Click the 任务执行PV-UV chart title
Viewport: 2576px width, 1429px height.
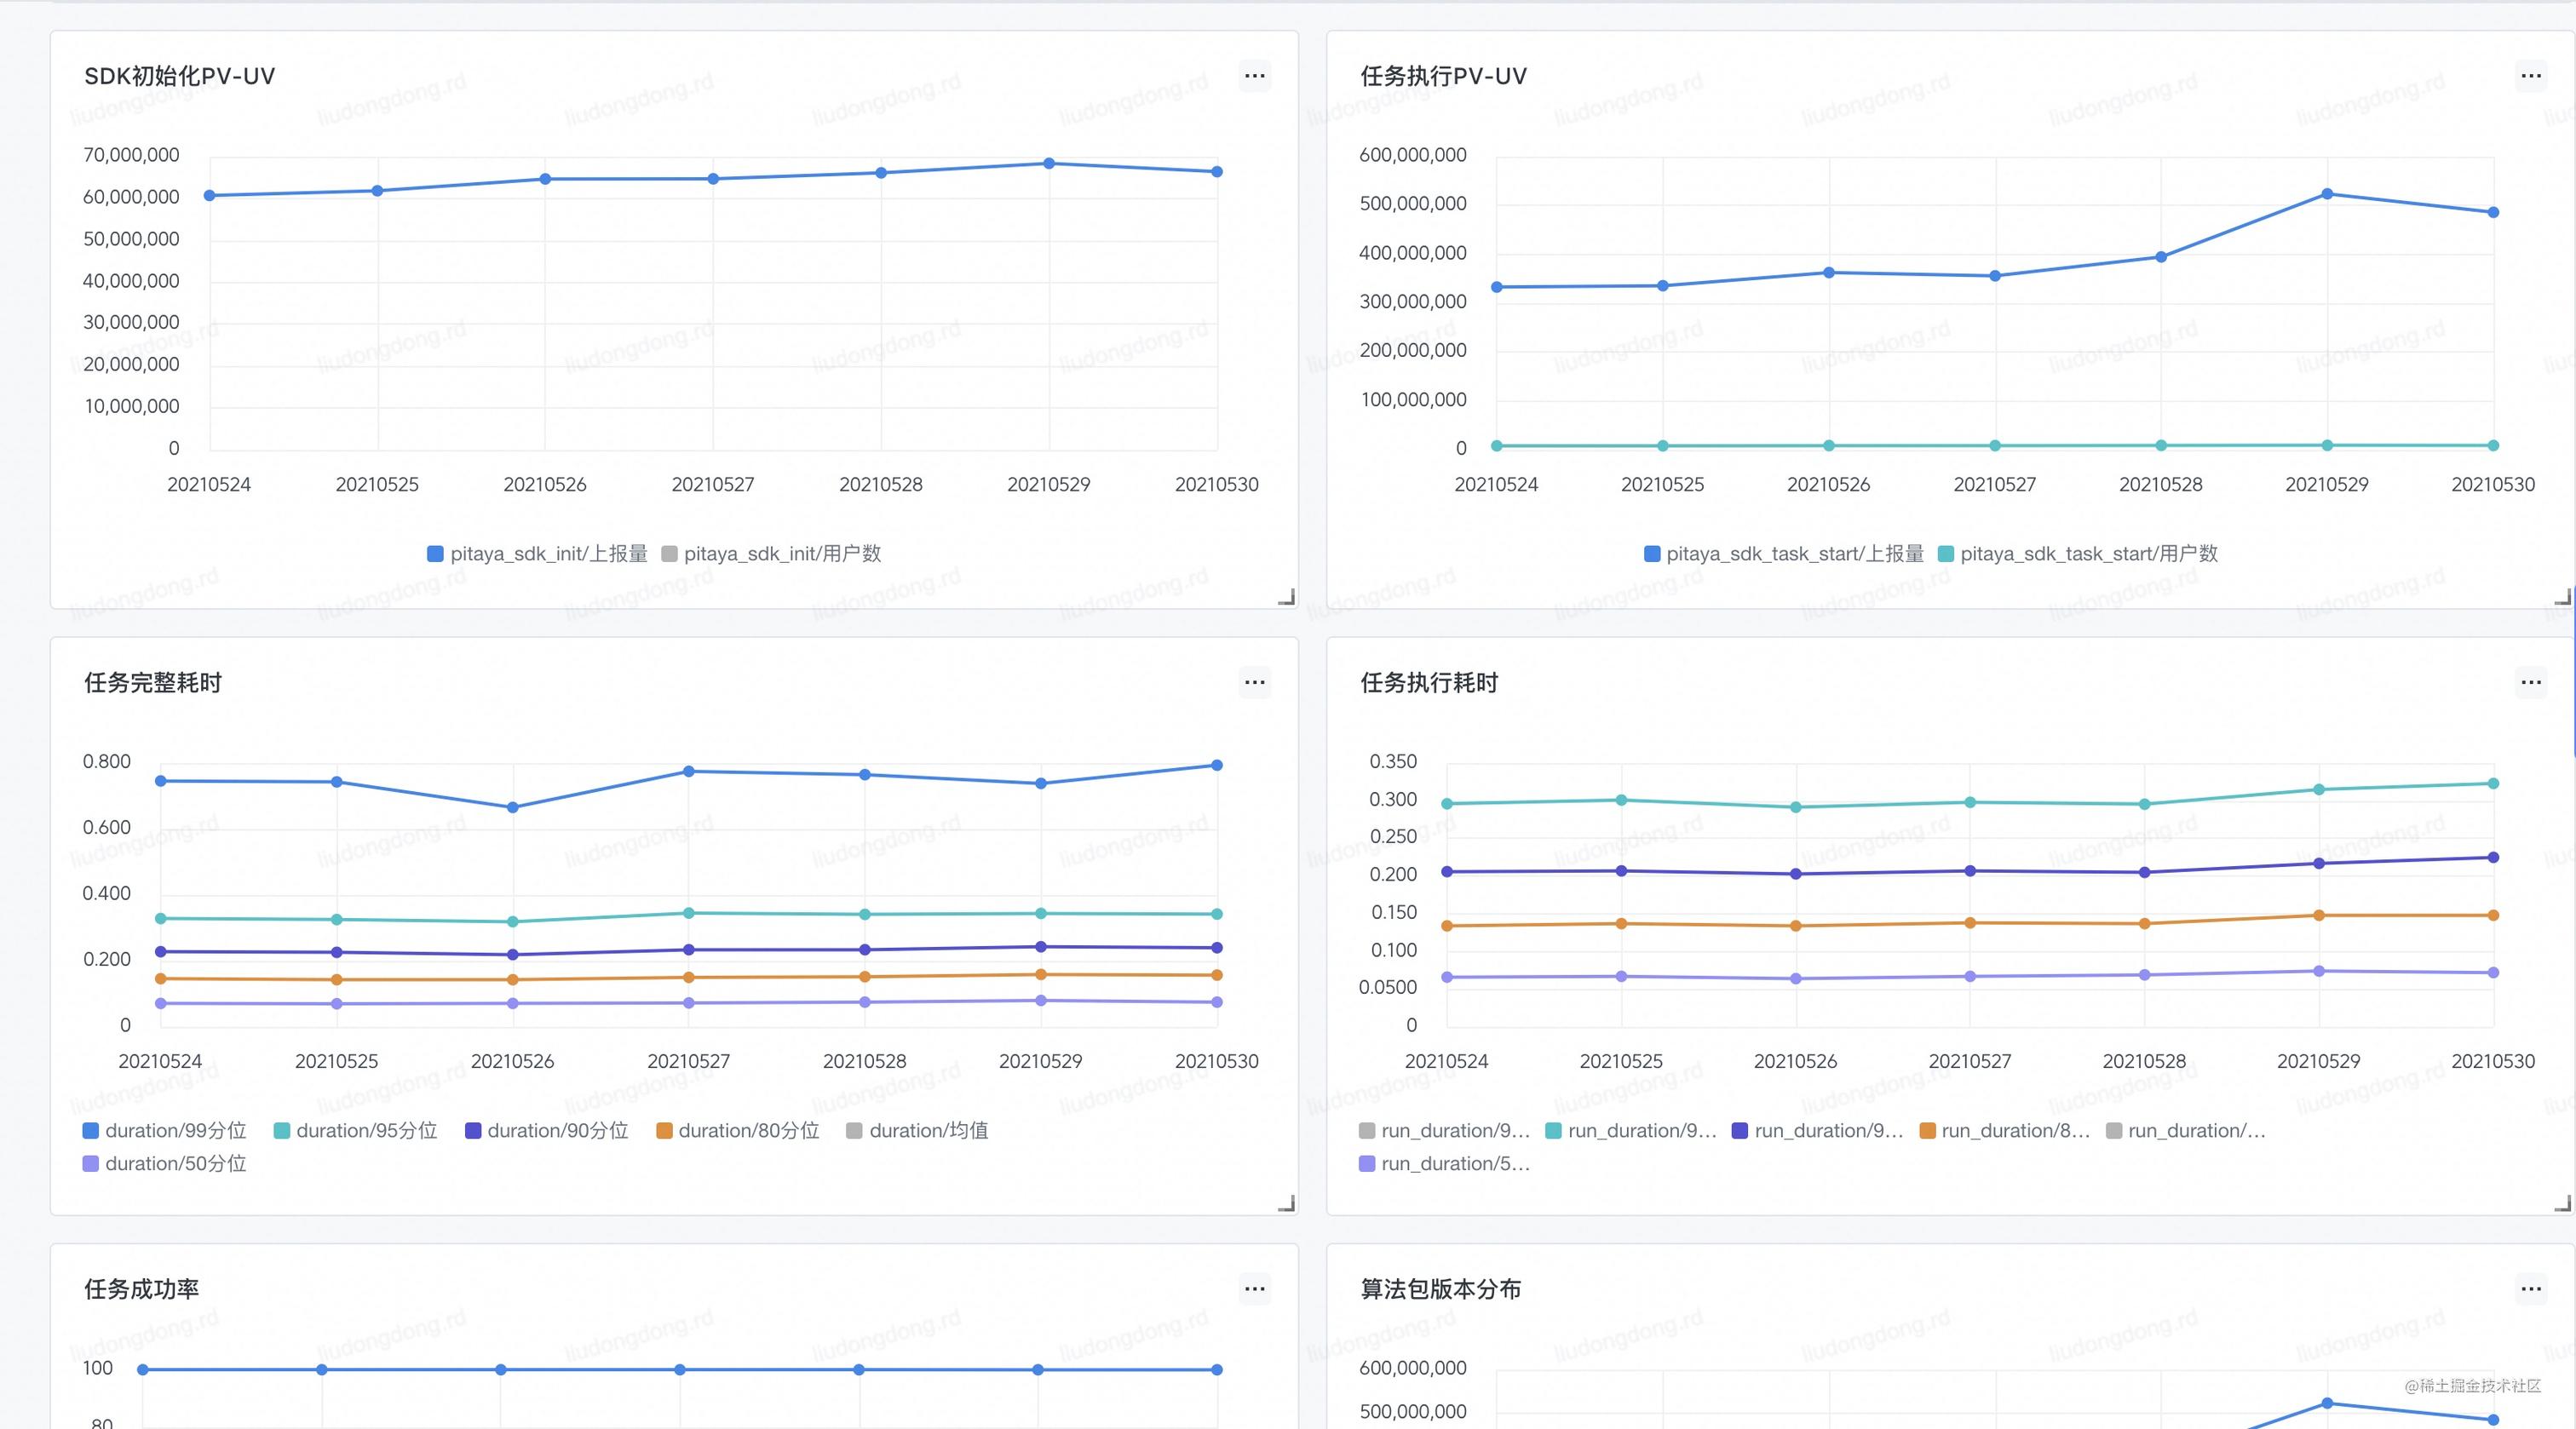(1444, 76)
